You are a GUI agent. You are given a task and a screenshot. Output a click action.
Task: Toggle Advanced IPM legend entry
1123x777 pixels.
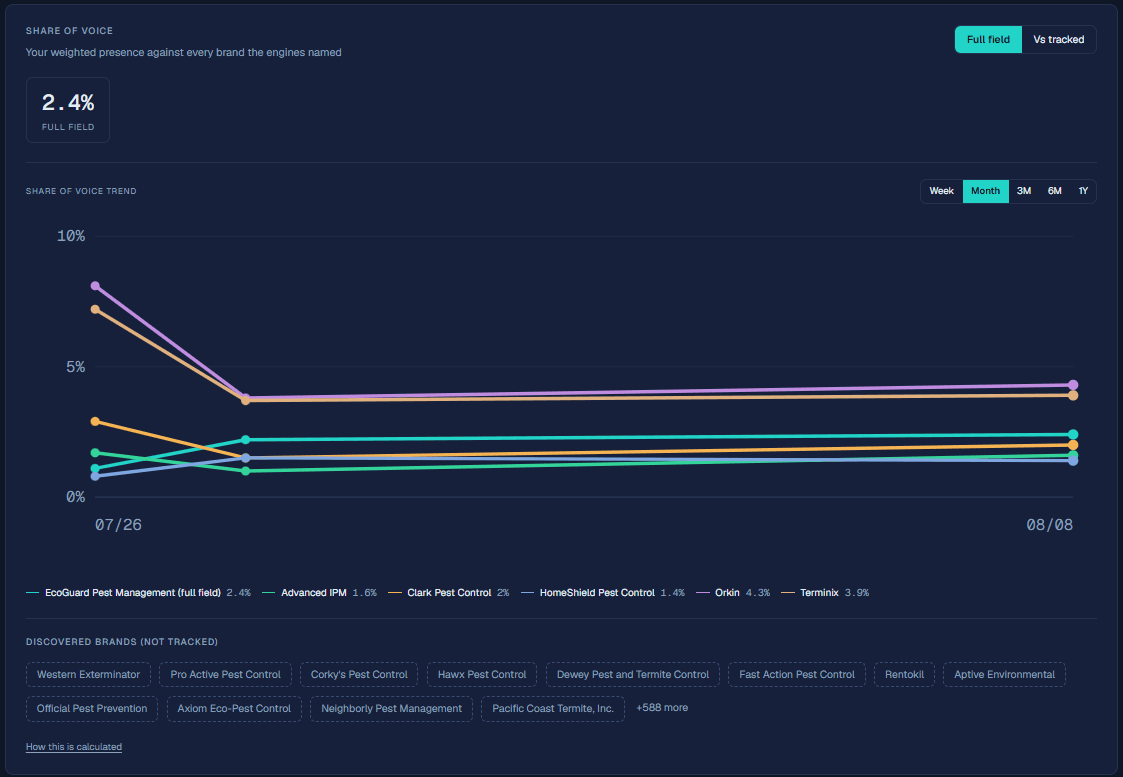pos(319,593)
